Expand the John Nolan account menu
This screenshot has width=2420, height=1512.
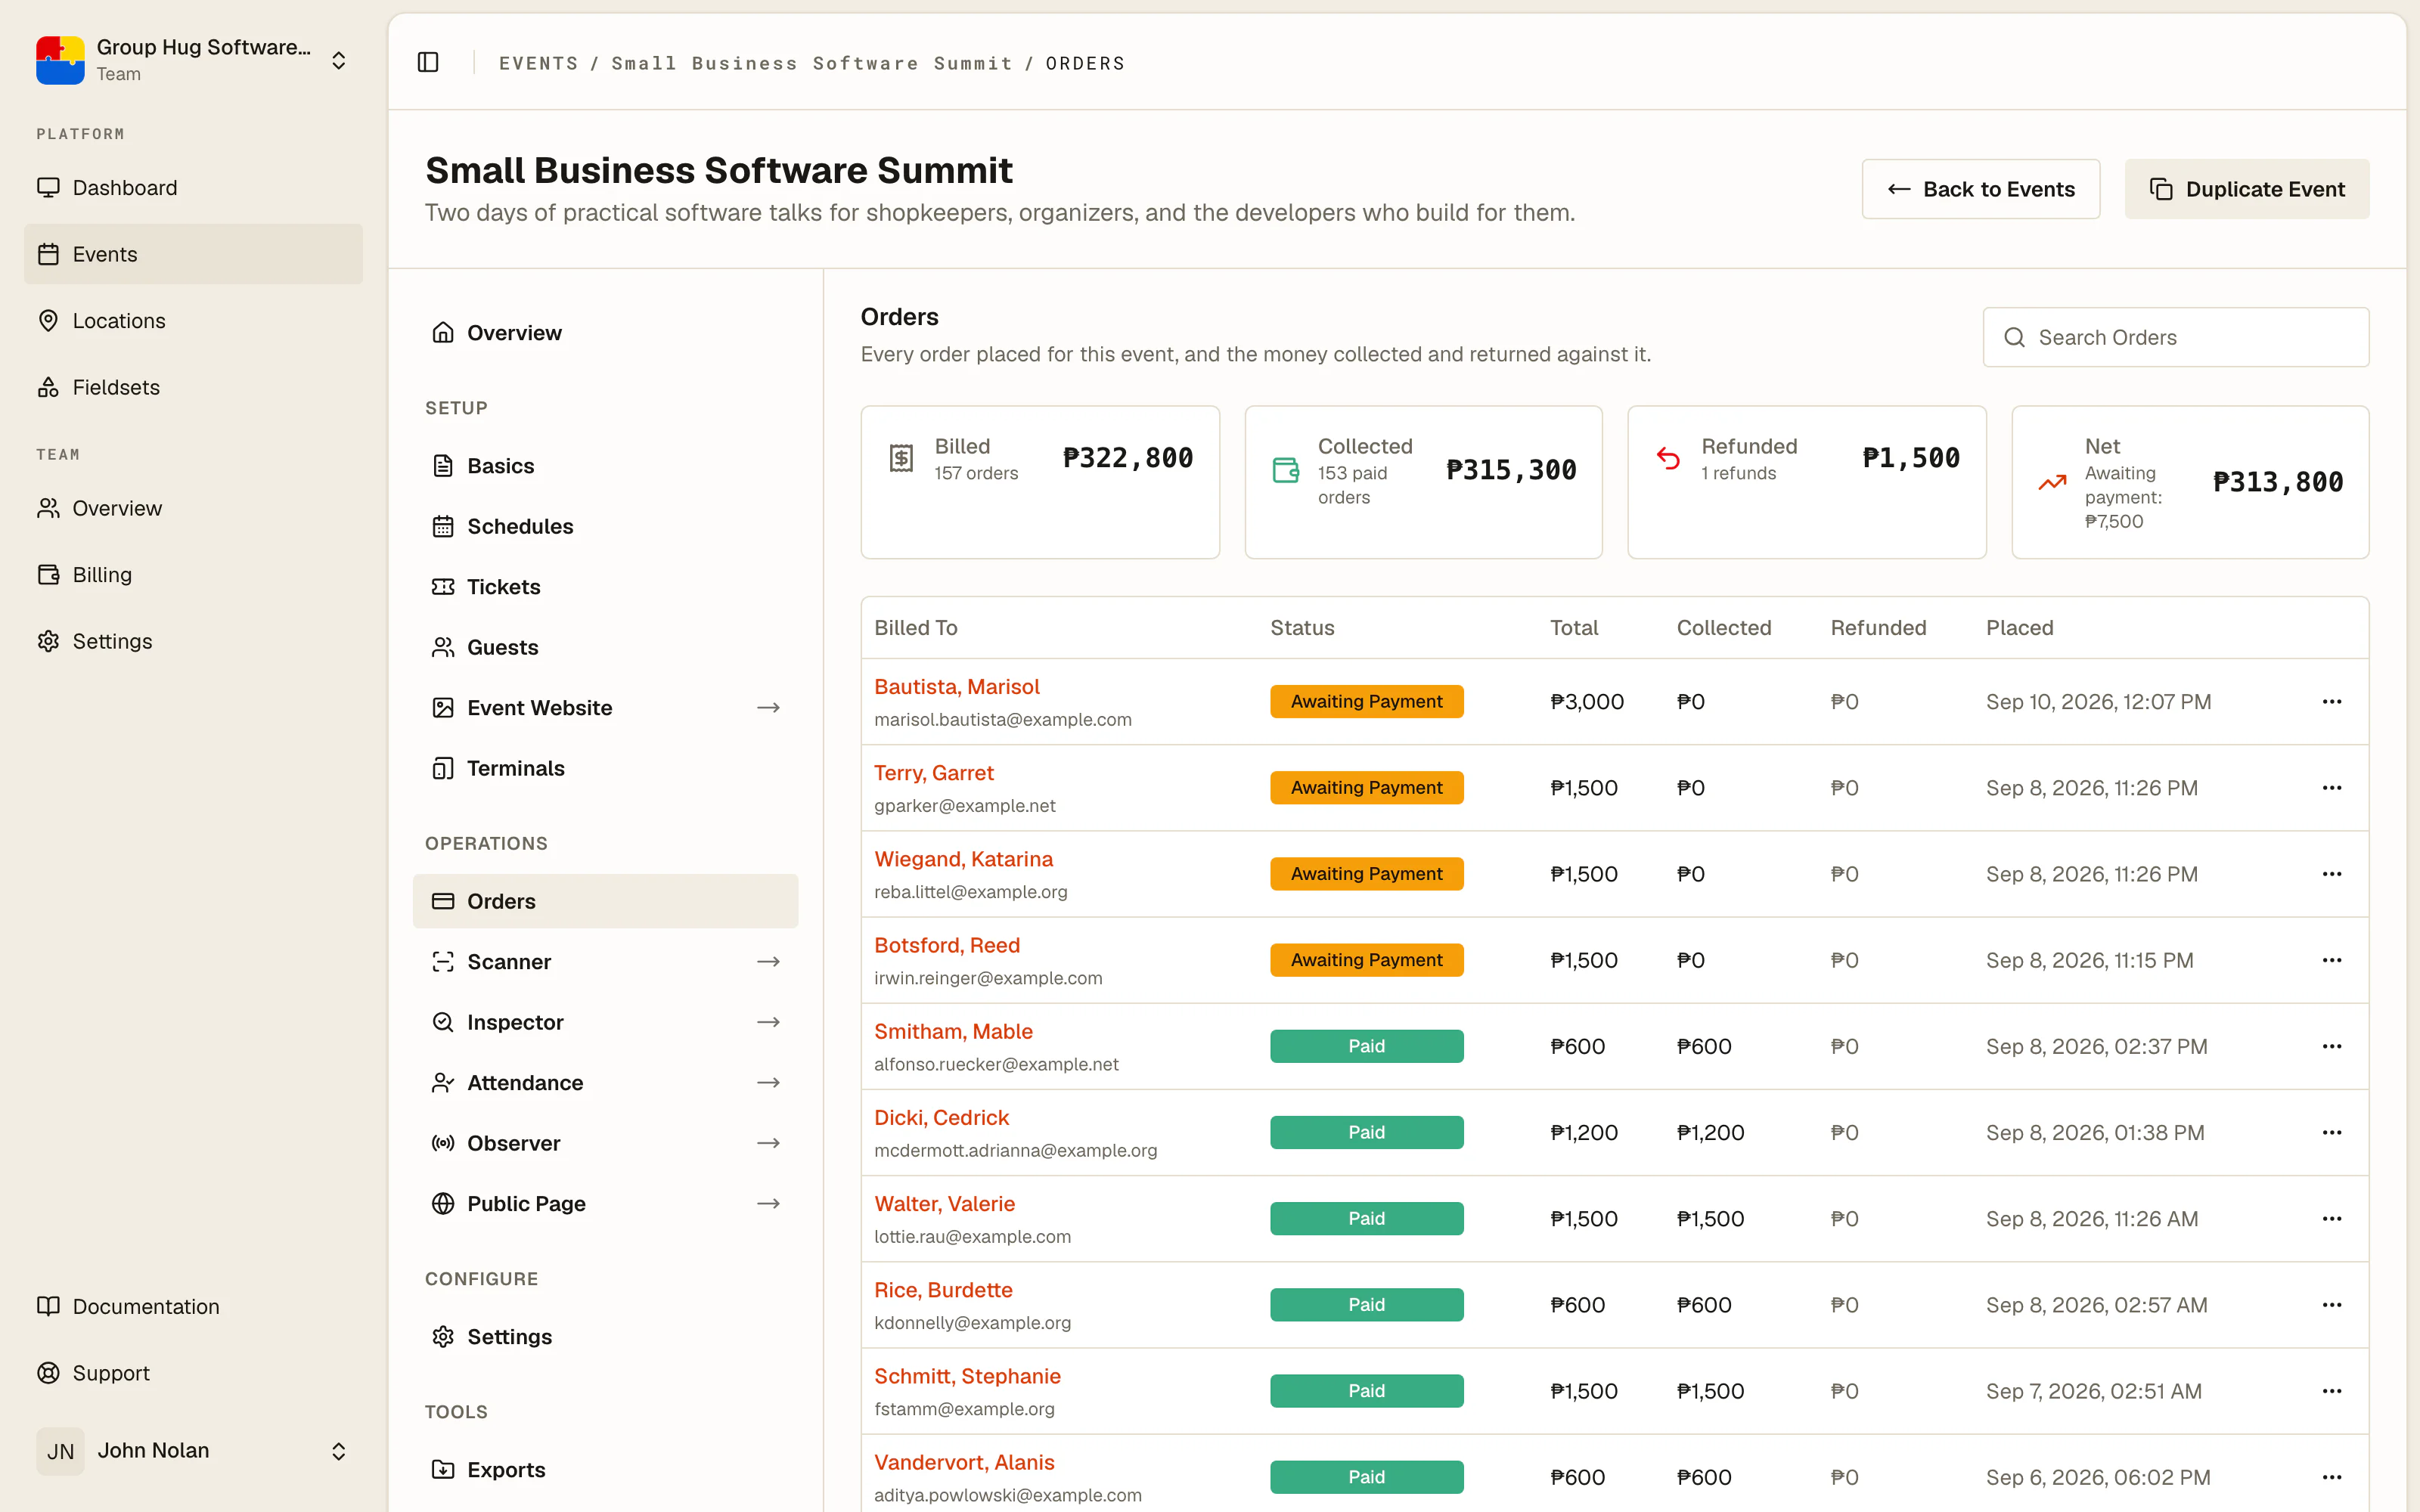click(339, 1451)
